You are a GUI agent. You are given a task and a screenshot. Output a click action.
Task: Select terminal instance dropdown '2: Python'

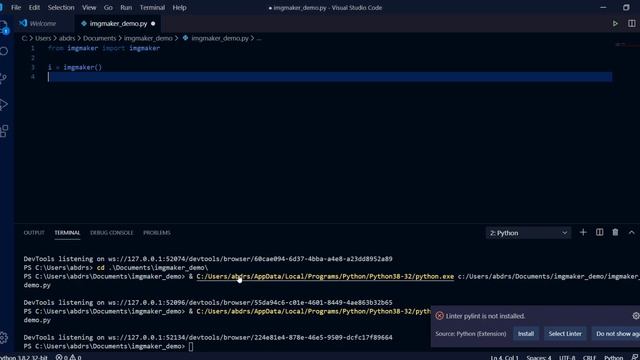[528, 233]
